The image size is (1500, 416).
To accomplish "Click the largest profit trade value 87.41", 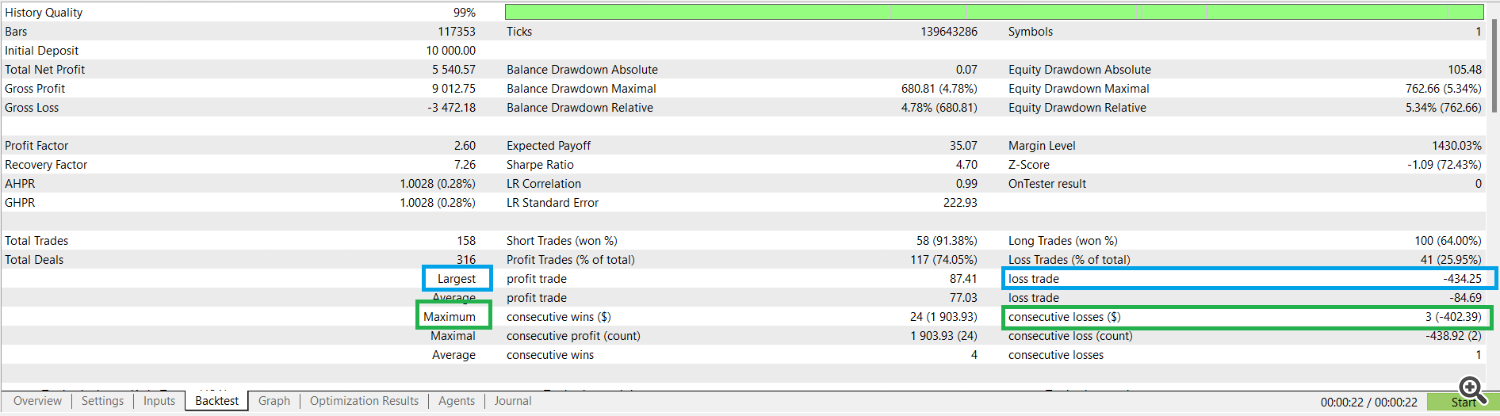I will 964,279.
